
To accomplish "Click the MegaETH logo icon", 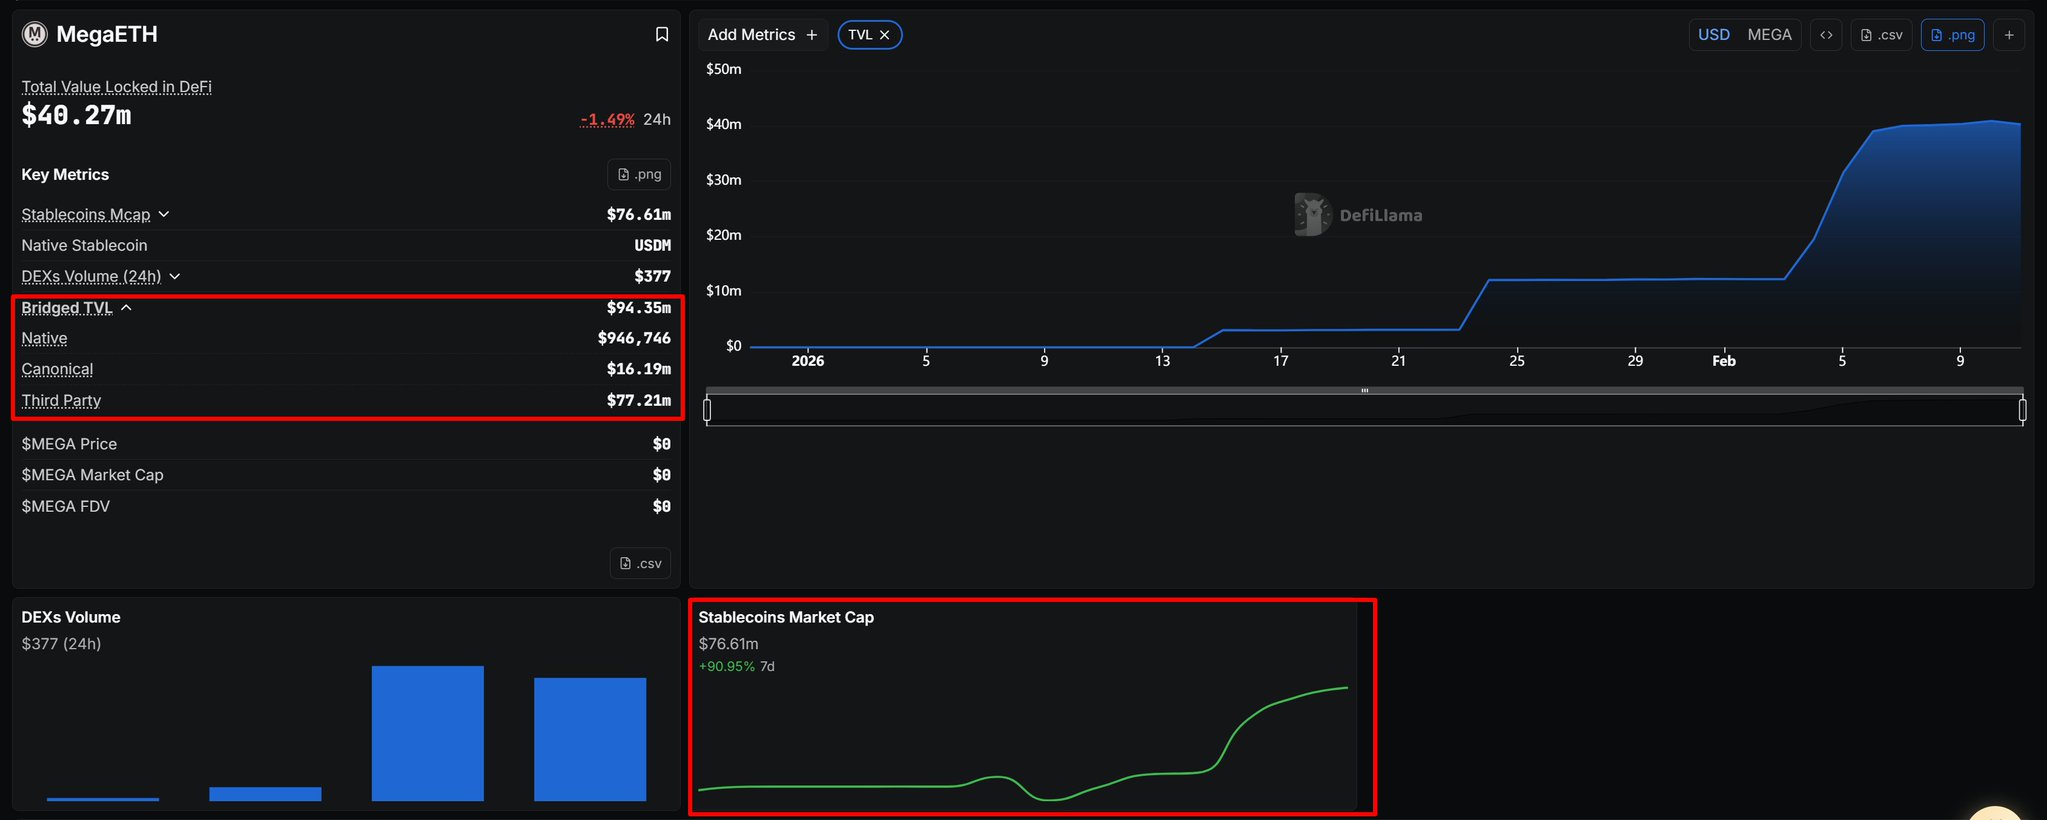I will point(35,35).
